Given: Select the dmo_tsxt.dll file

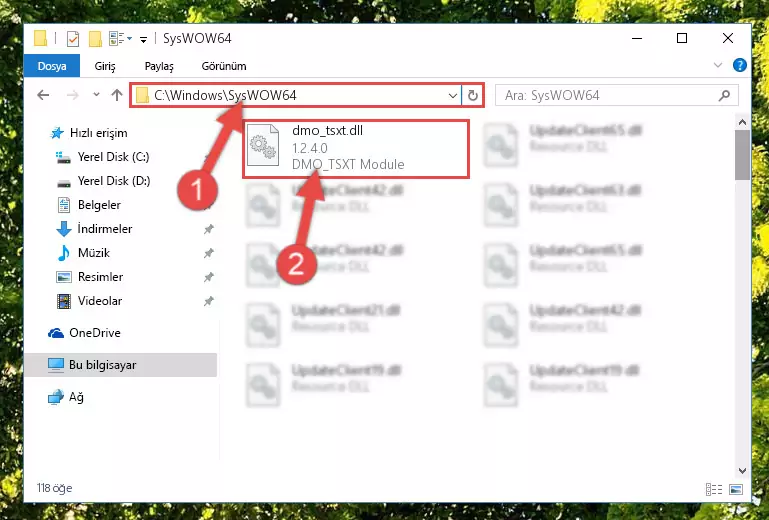Looking at the screenshot, I should point(356,148).
